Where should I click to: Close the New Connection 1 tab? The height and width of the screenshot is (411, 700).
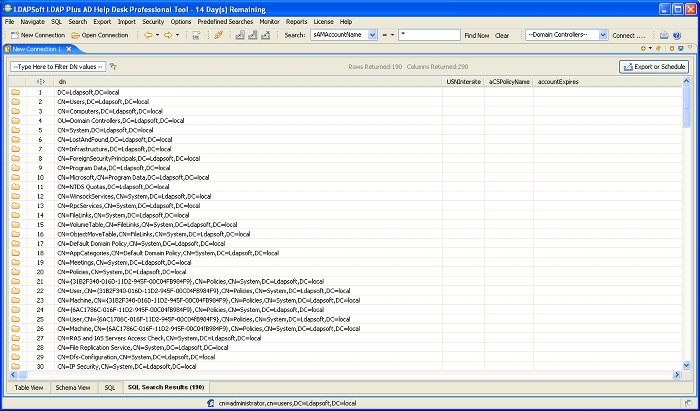(67, 48)
